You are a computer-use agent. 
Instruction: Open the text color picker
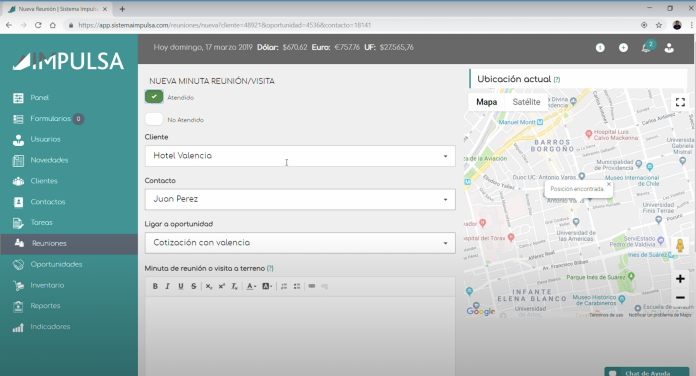click(251, 286)
